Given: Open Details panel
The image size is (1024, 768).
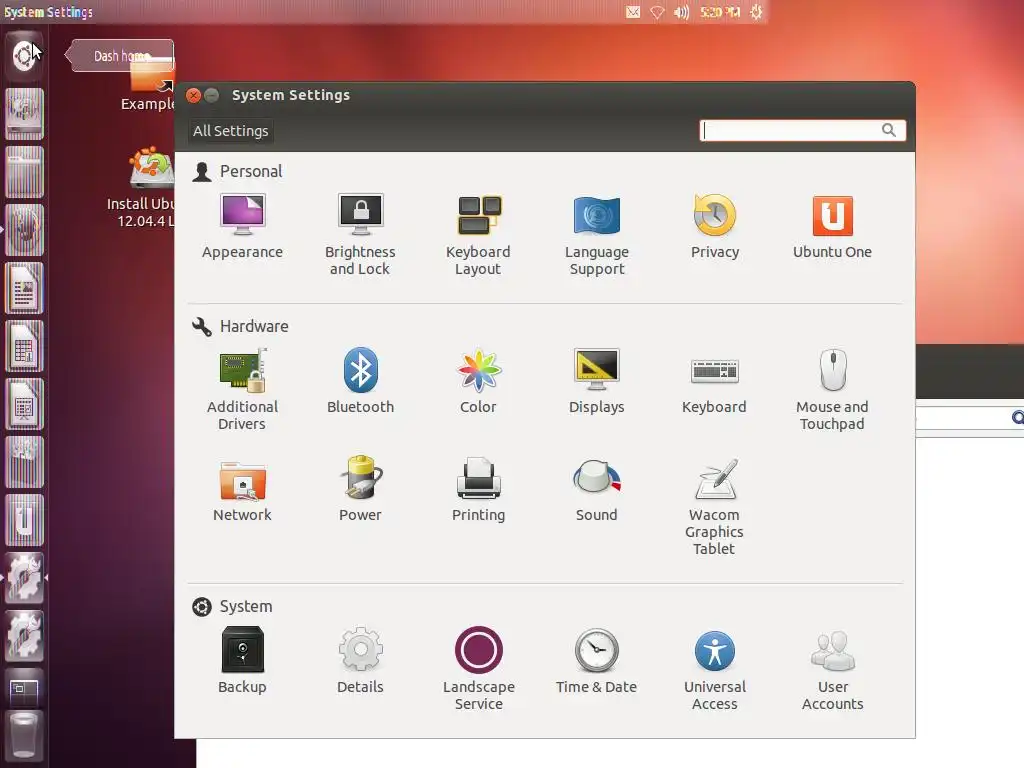Looking at the screenshot, I should point(360,661).
